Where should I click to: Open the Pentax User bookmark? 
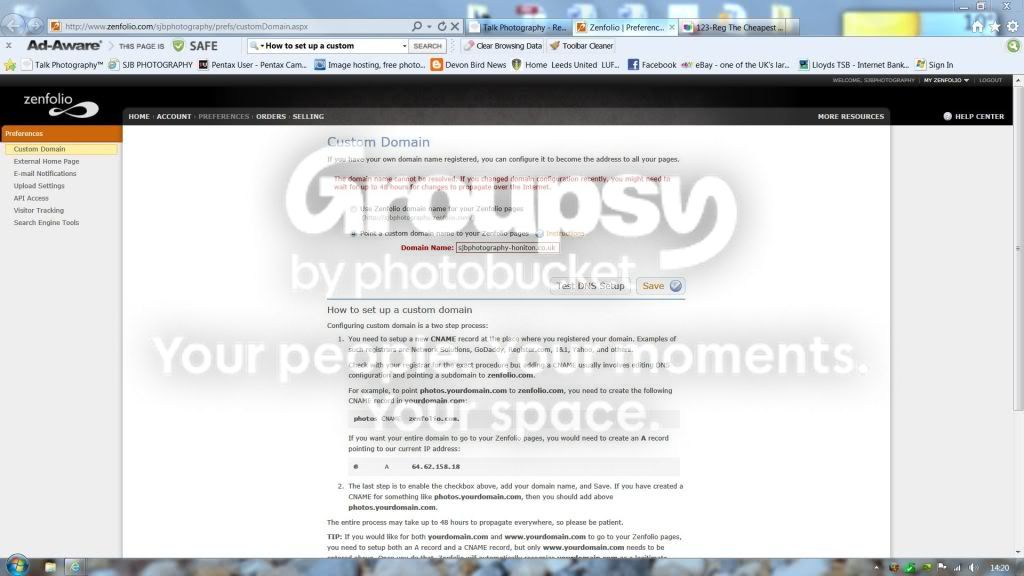tap(252, 65)
